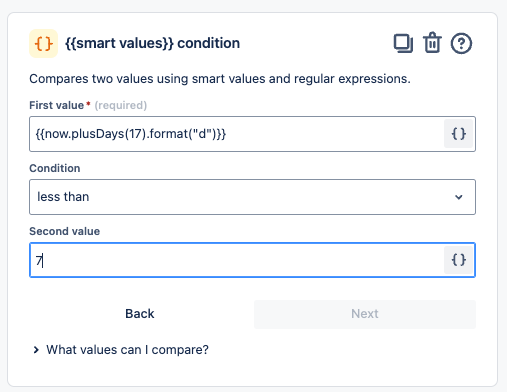Click the Compares two values description text

pyautogui.click(x=220, y=79)
